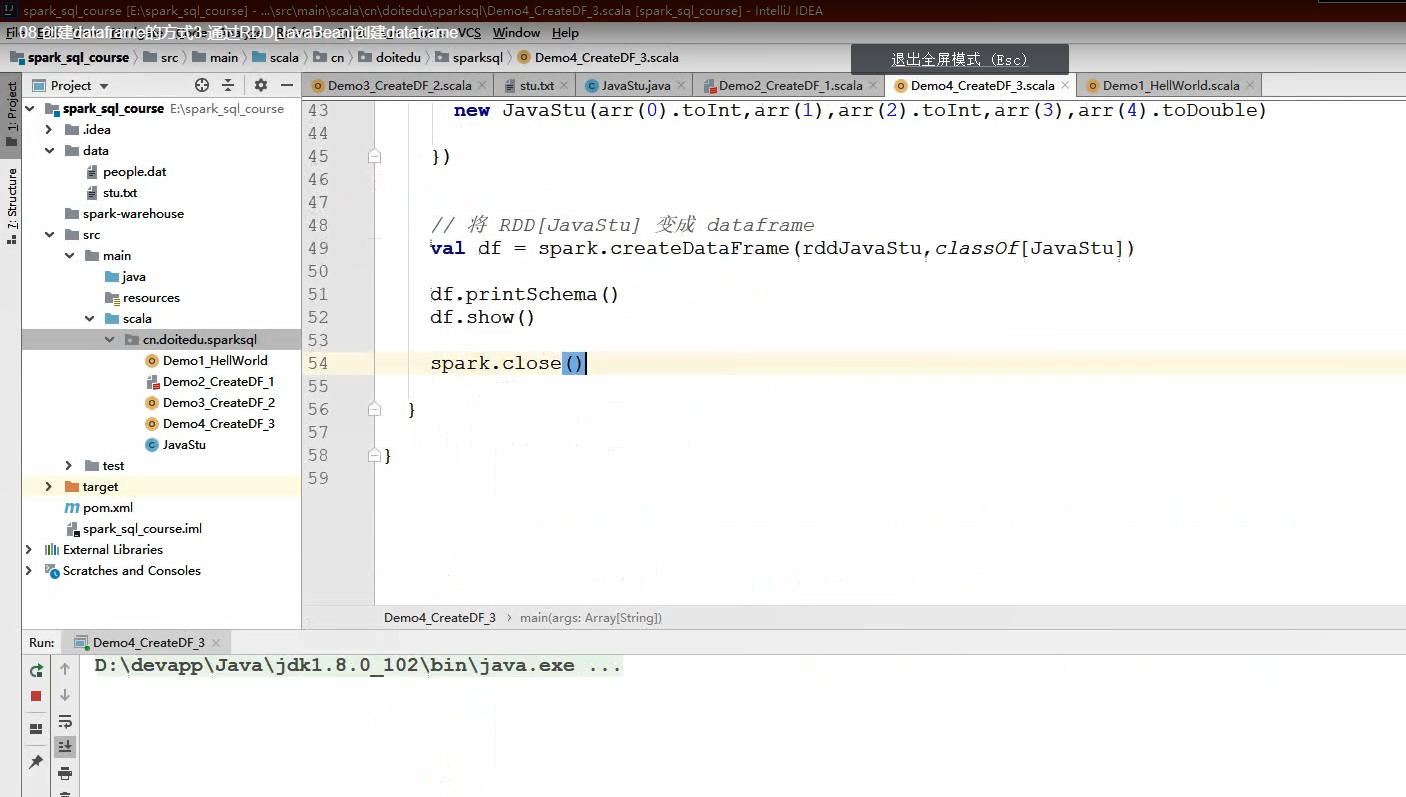
Task: Switch to the Demo1_HellWorld.scala editor tab
Action: [x=1170, y=86]
